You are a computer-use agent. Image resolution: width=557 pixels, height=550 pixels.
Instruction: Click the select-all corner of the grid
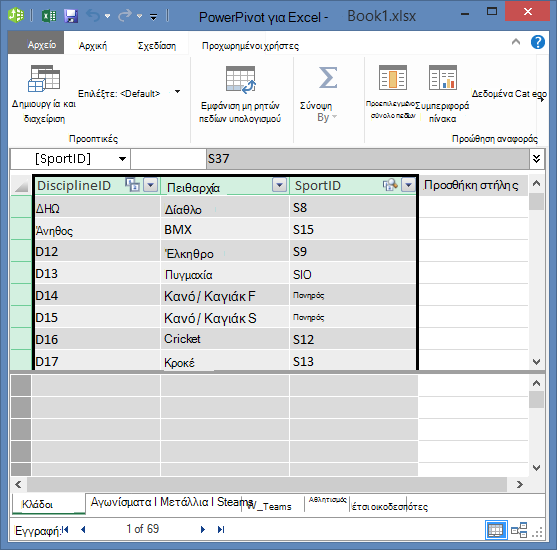coord(21,185)
